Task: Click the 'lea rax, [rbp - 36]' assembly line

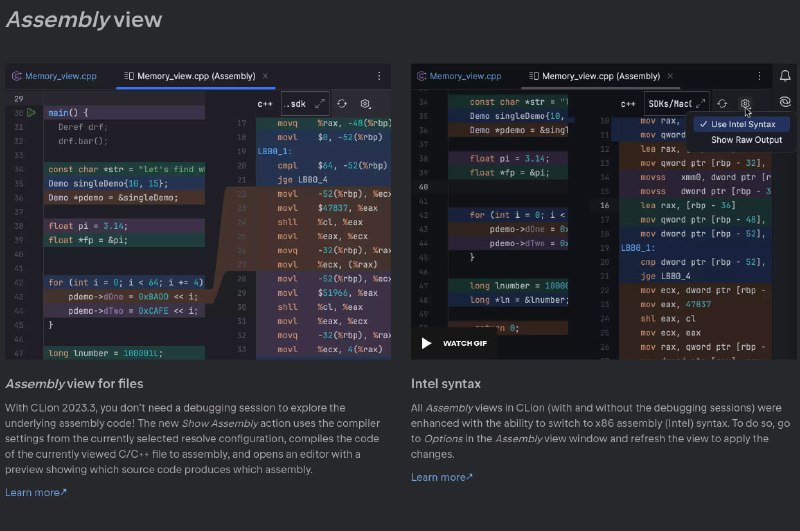Action: coord(688,205)
